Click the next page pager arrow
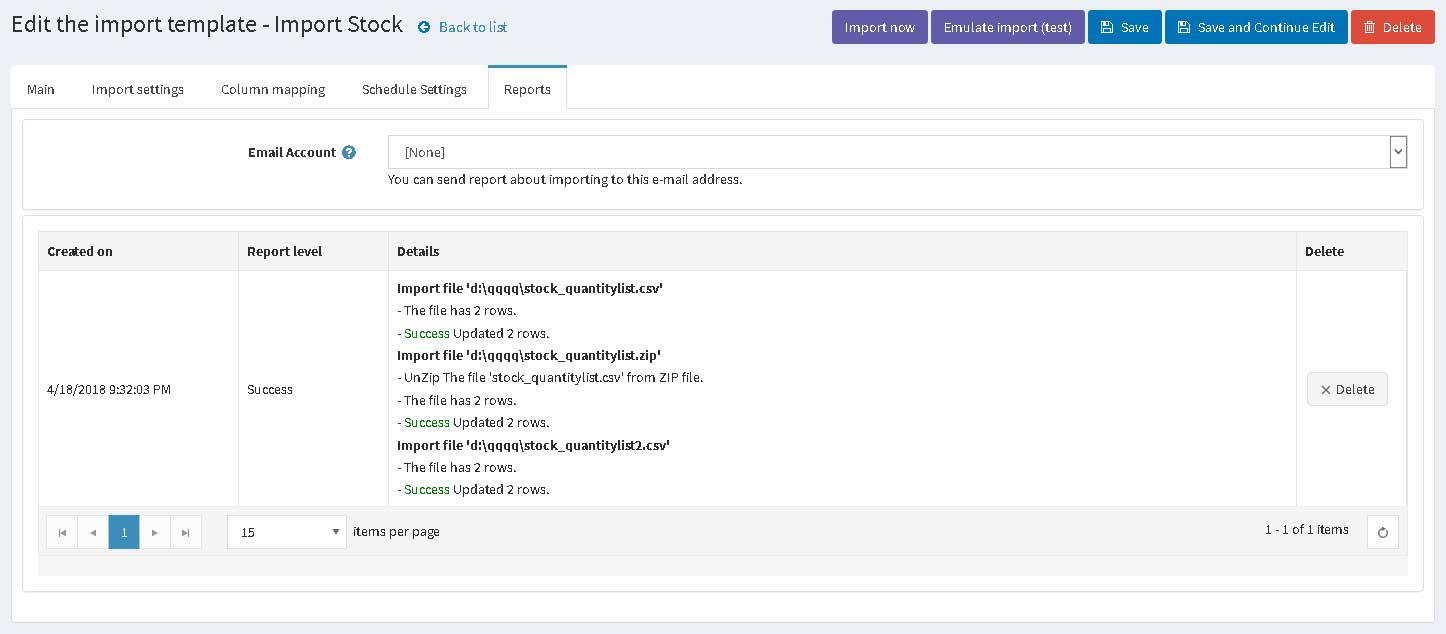 tap(154, 532)
